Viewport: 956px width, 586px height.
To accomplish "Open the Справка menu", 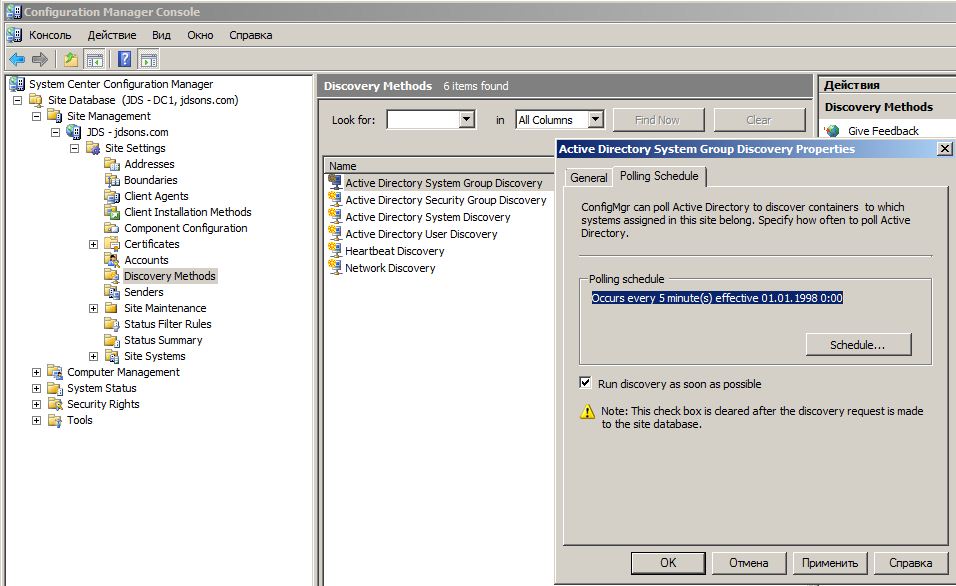I will click(251, 35).
